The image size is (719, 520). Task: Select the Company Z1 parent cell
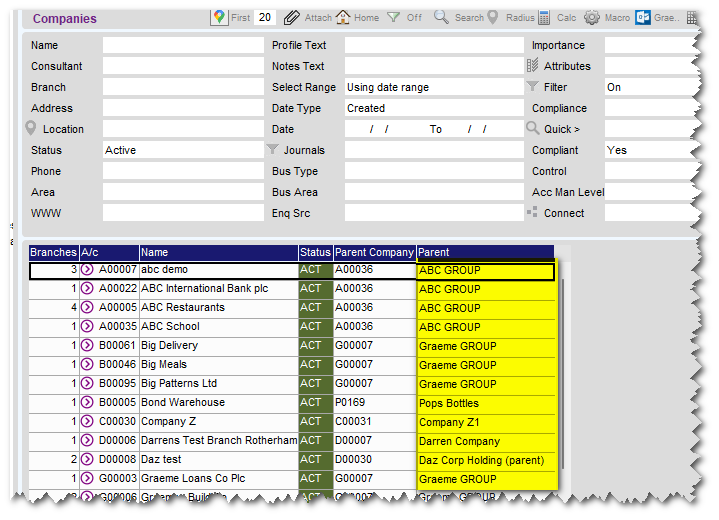[x=486, y=422]
